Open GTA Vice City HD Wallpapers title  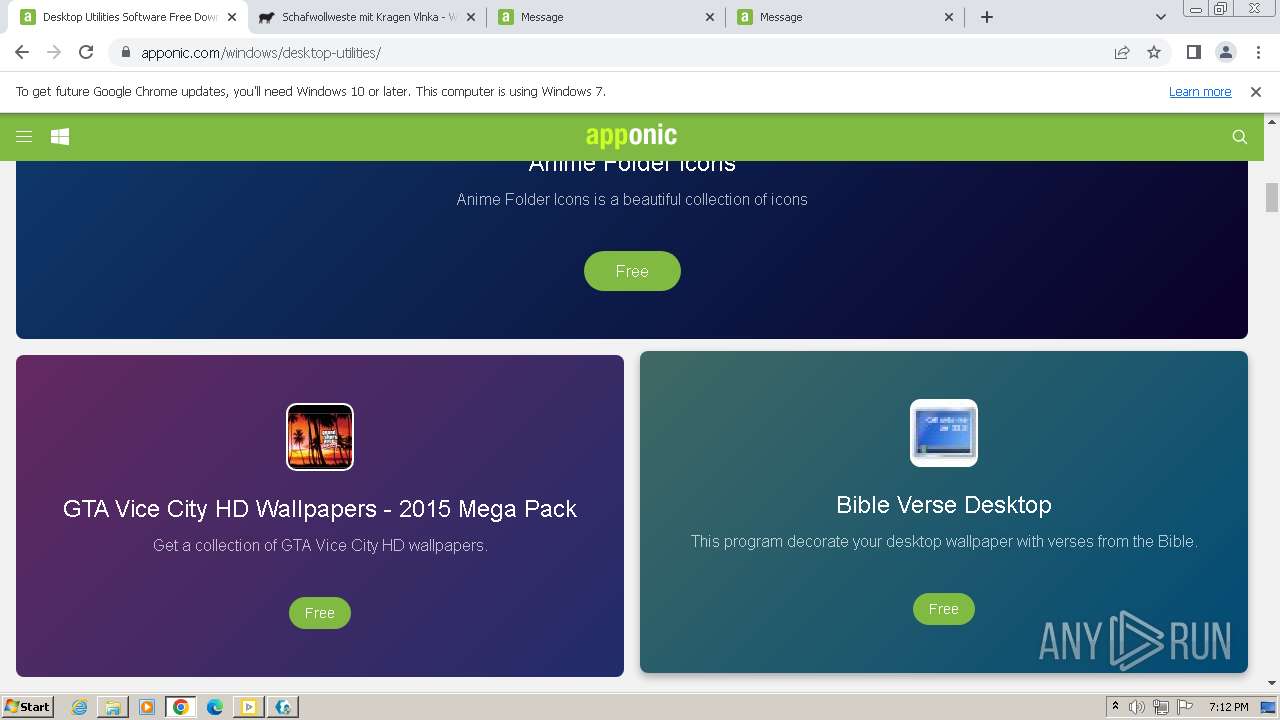coord(320,508)
